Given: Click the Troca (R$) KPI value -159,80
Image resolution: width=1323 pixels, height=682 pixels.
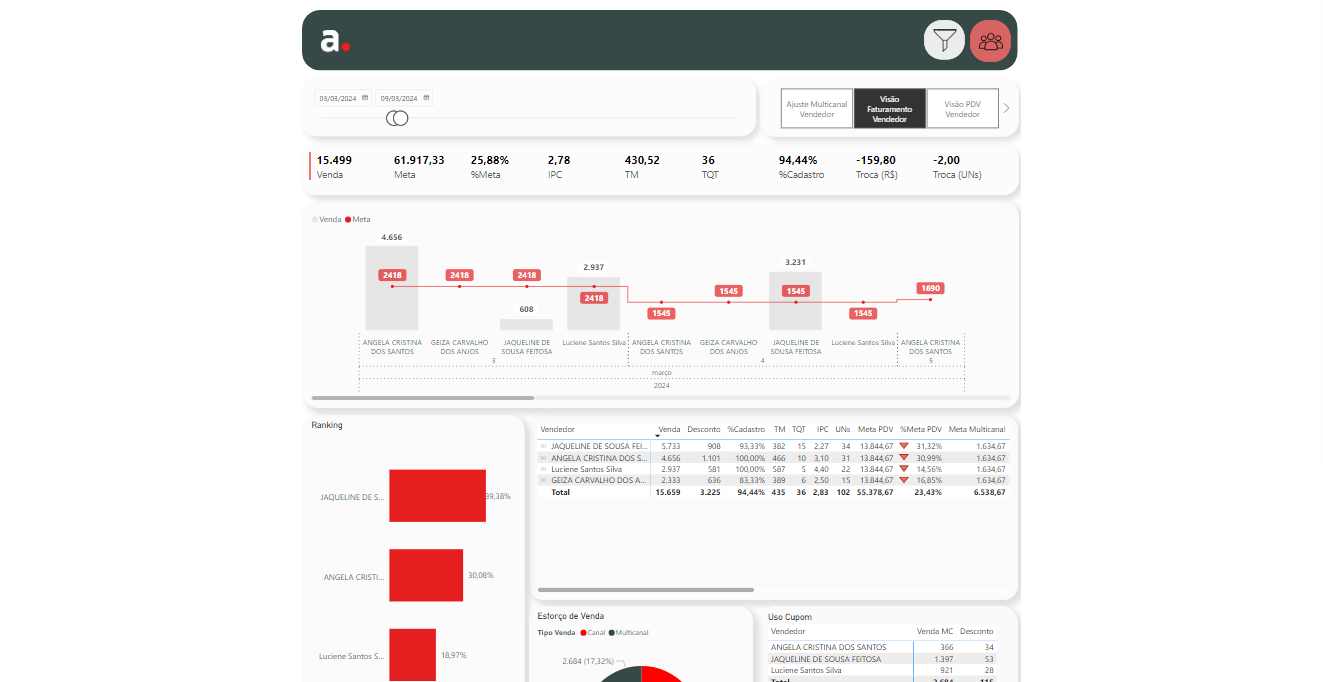Looking at the screenshot, I should (876, 160).
